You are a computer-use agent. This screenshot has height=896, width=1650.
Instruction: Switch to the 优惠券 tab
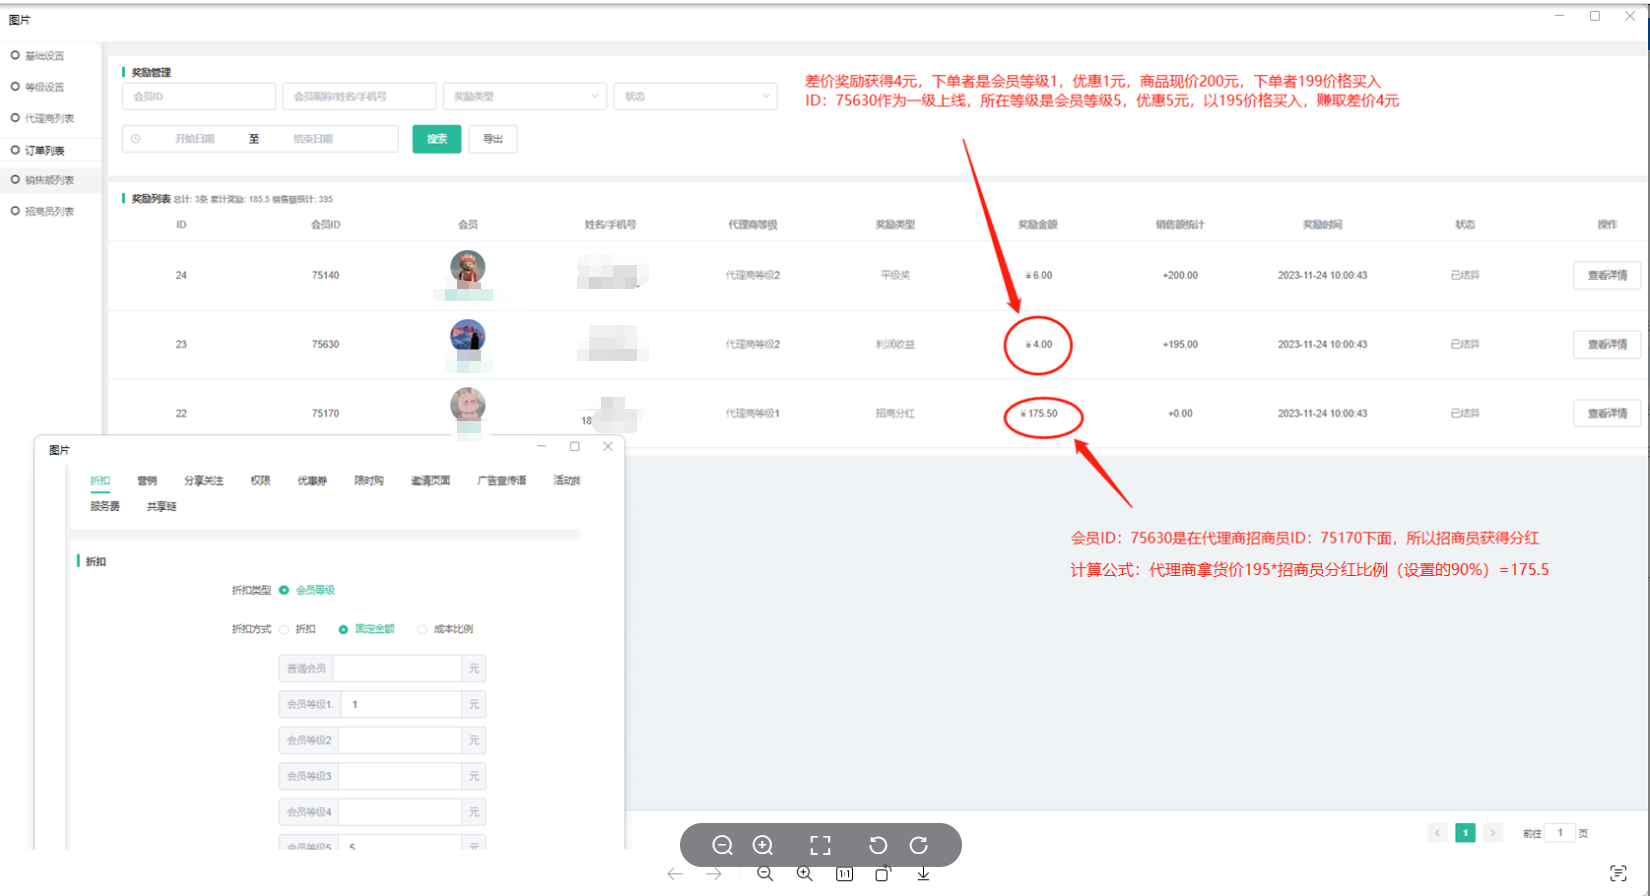pyautogui.click(x=312, y=481)
